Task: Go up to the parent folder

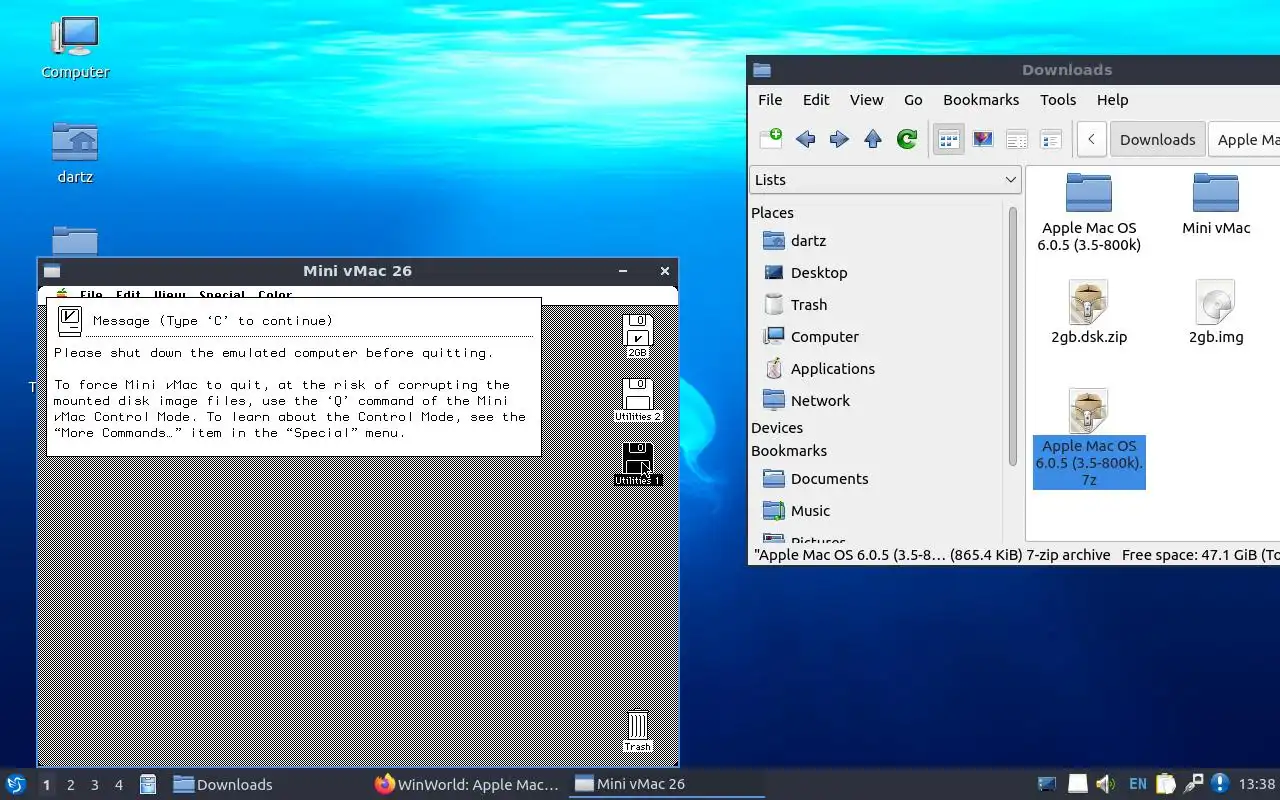Action: (873, 139)
